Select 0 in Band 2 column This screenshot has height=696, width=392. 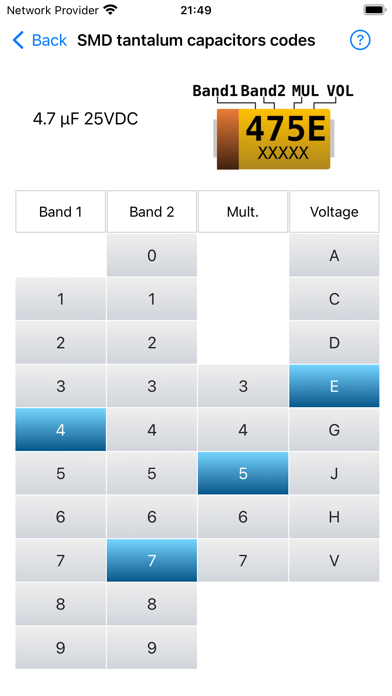click(x=152, y=256)
